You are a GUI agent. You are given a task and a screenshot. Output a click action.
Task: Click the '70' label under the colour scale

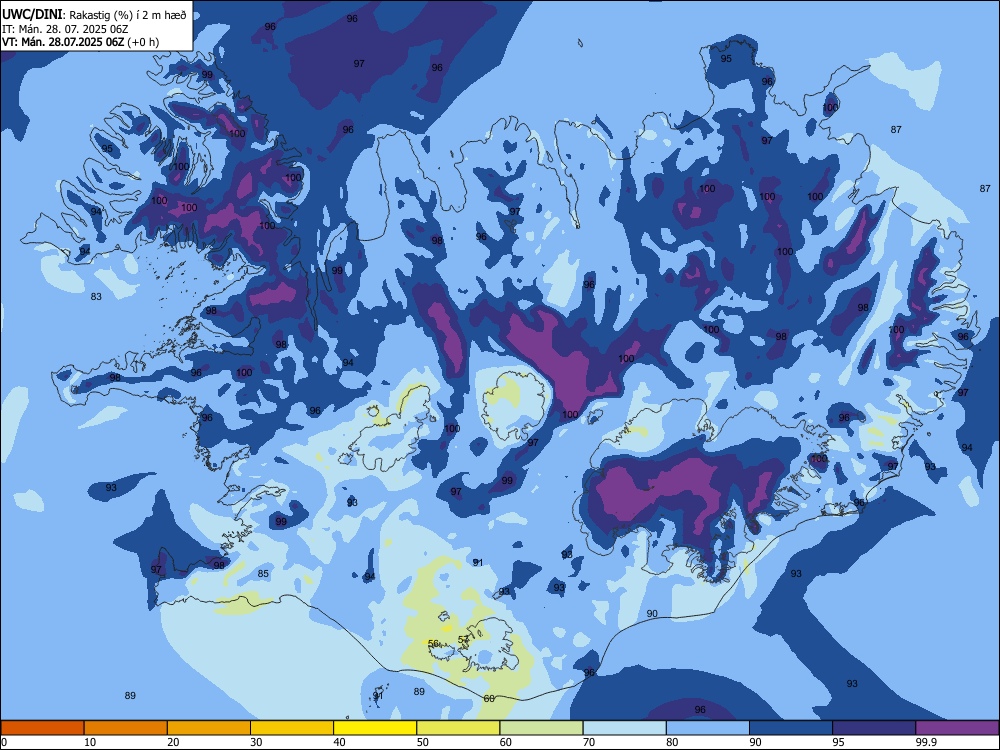pyautogui.click(x=589, y=742)
